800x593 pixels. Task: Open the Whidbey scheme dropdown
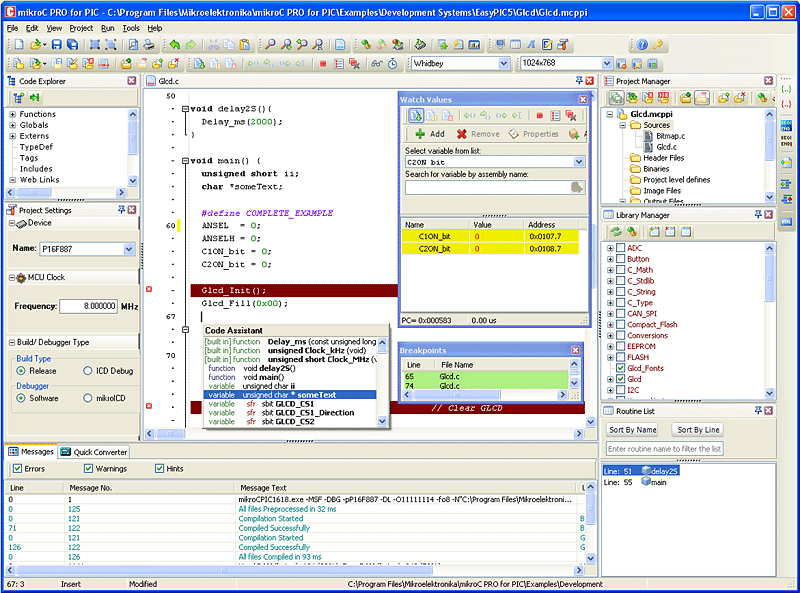[504, 63]
